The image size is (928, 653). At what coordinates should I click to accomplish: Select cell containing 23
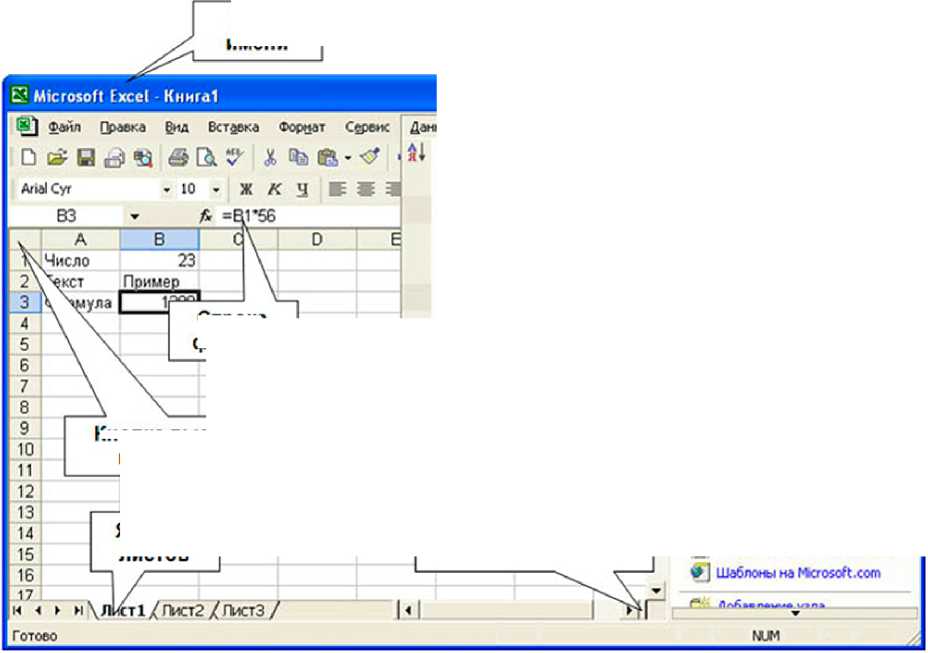pyautogui.click(x=159, y=260)
